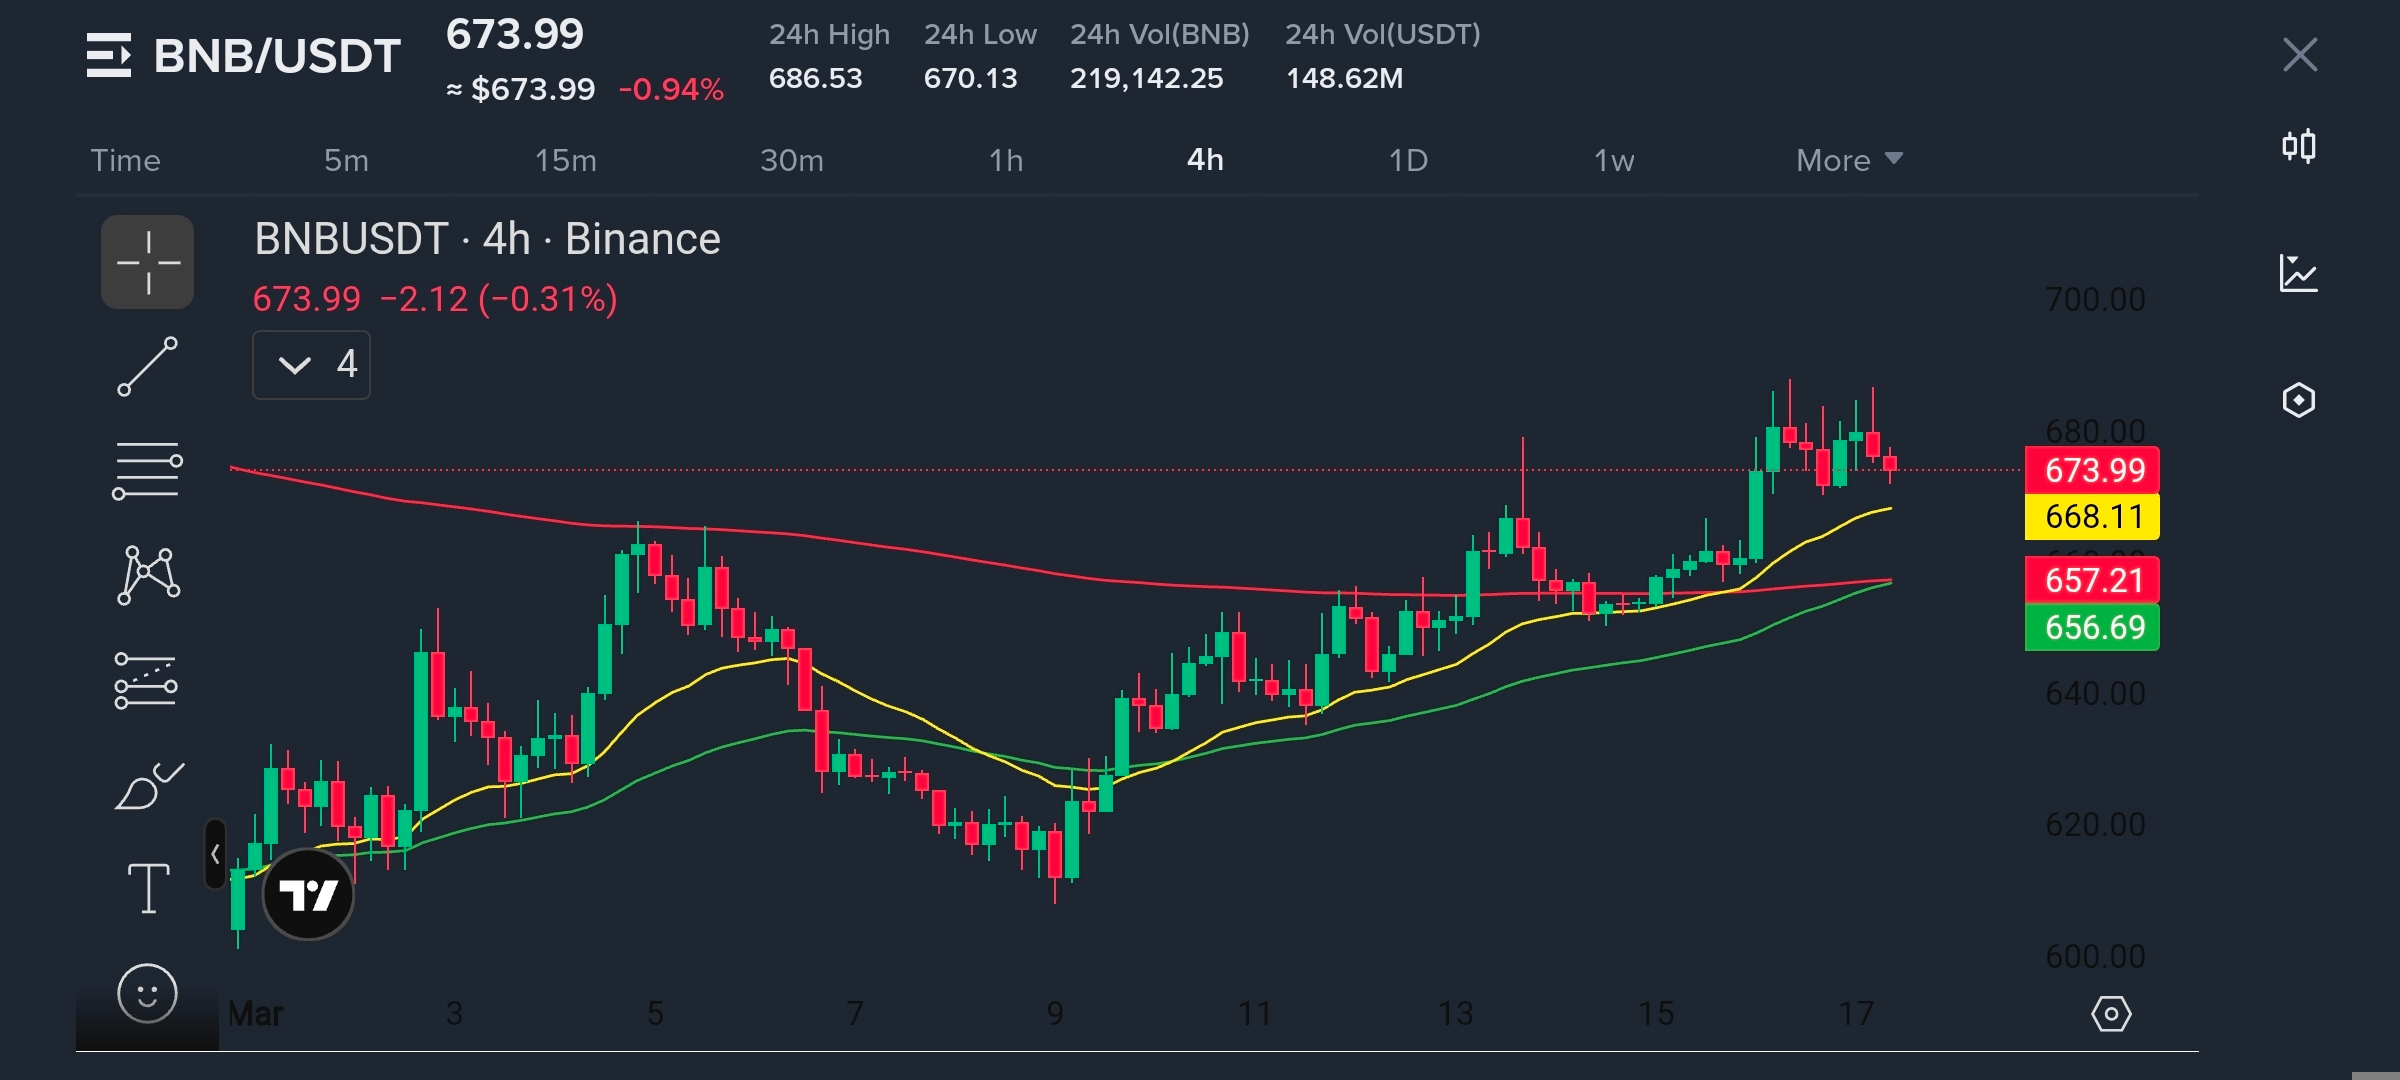Open the candlestick chart type icon
The image size is (2400, 1080).
point(2298,147)
